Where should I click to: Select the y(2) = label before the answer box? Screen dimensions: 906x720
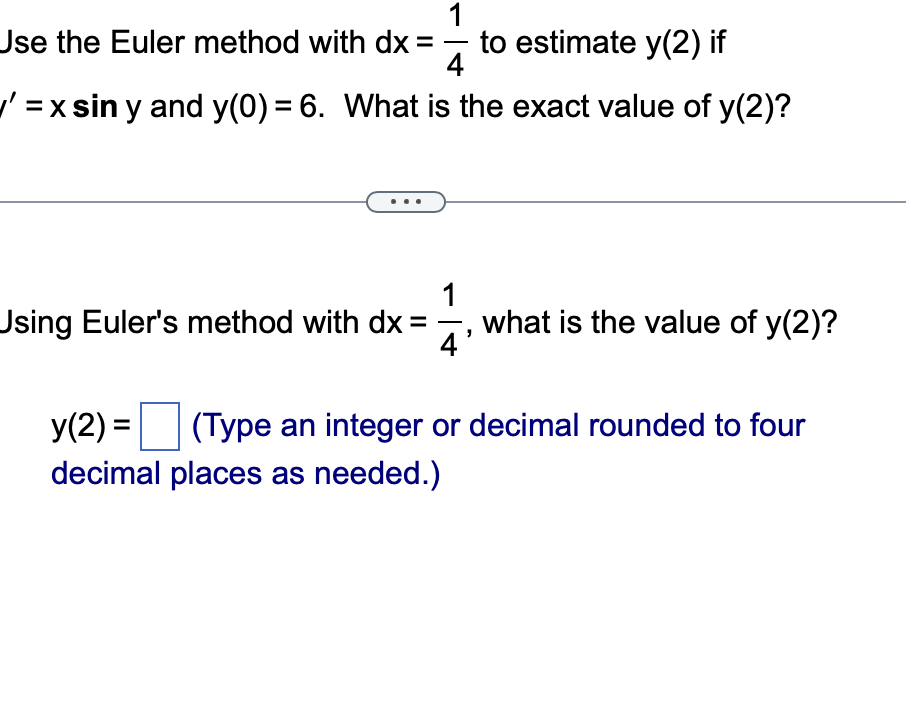click(90, 425)
